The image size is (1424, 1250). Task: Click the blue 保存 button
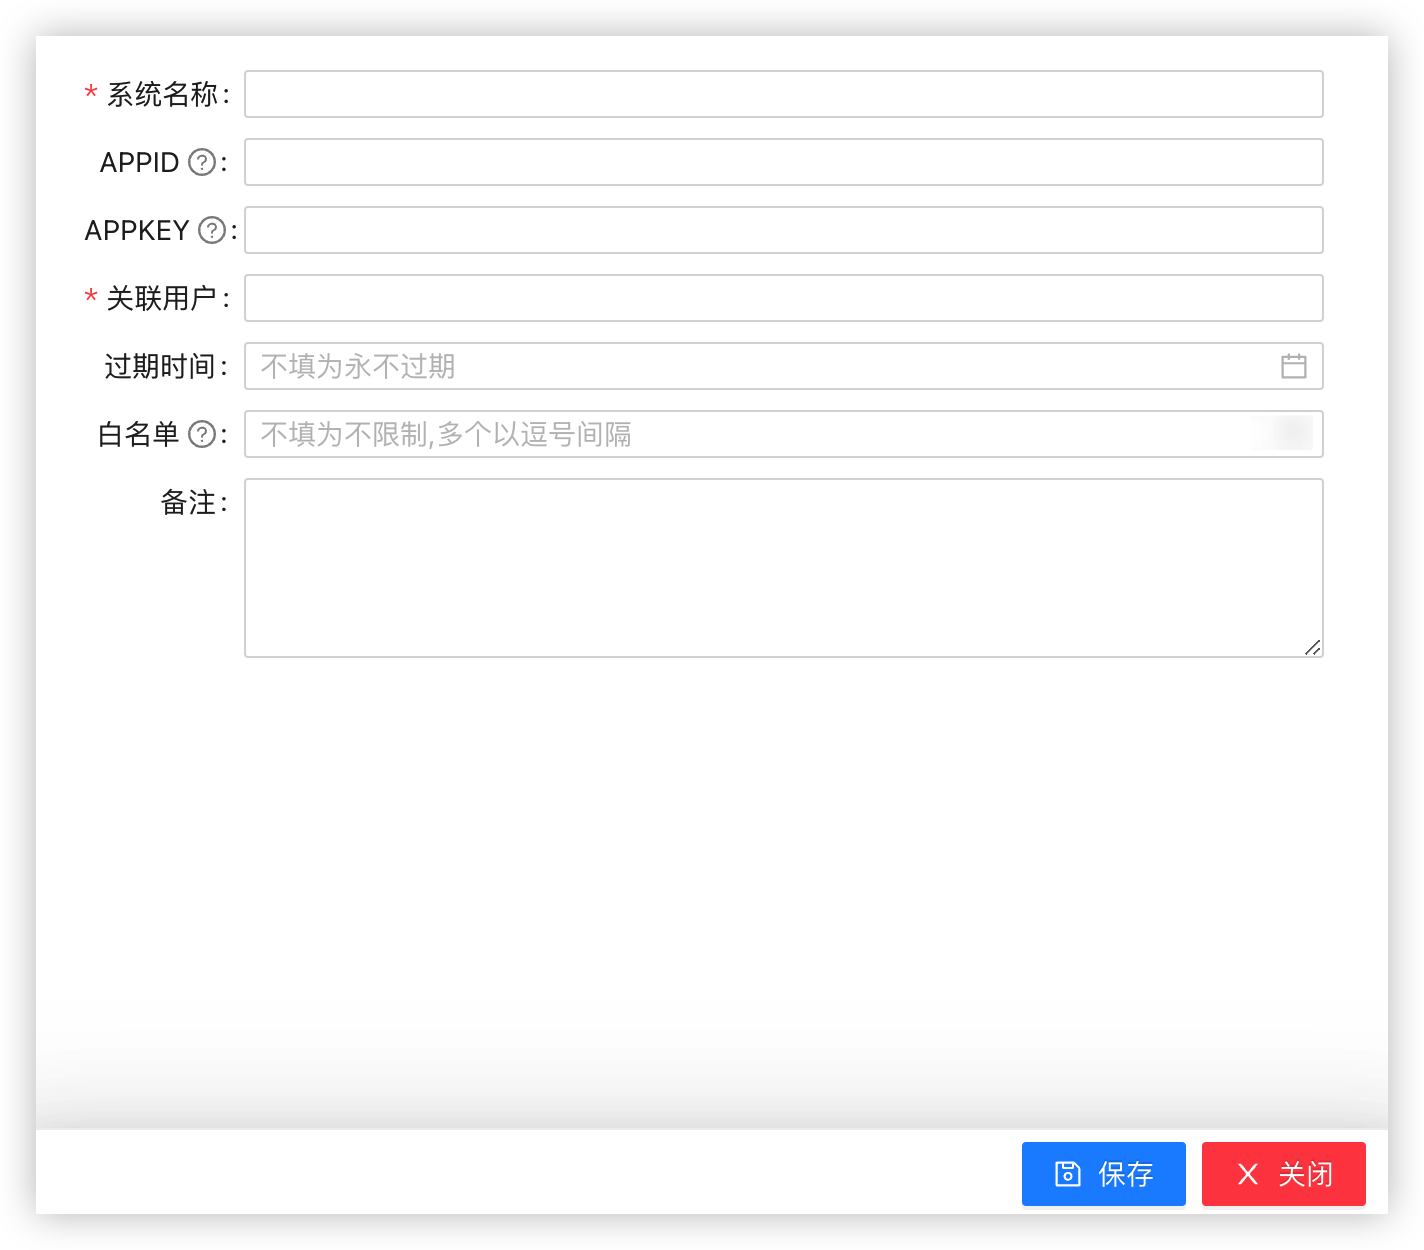1104,1174
